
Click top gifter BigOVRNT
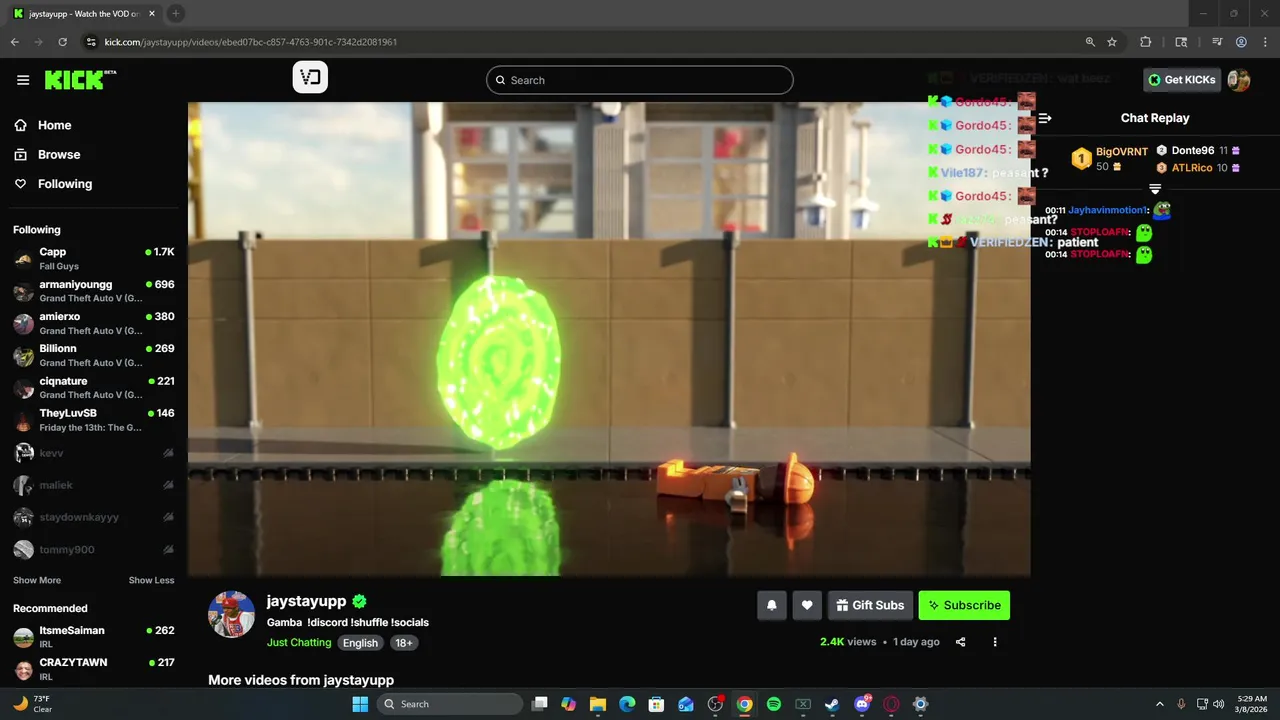click(x=1121, y=152)
